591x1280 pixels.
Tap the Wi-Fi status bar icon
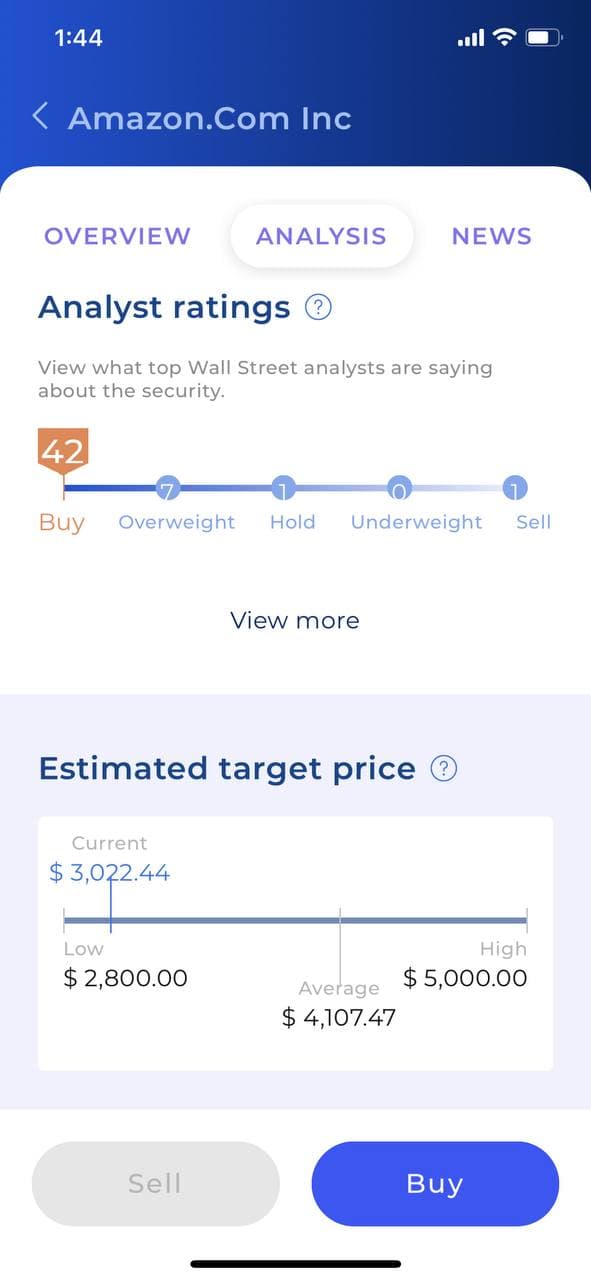tap(505, 38)
